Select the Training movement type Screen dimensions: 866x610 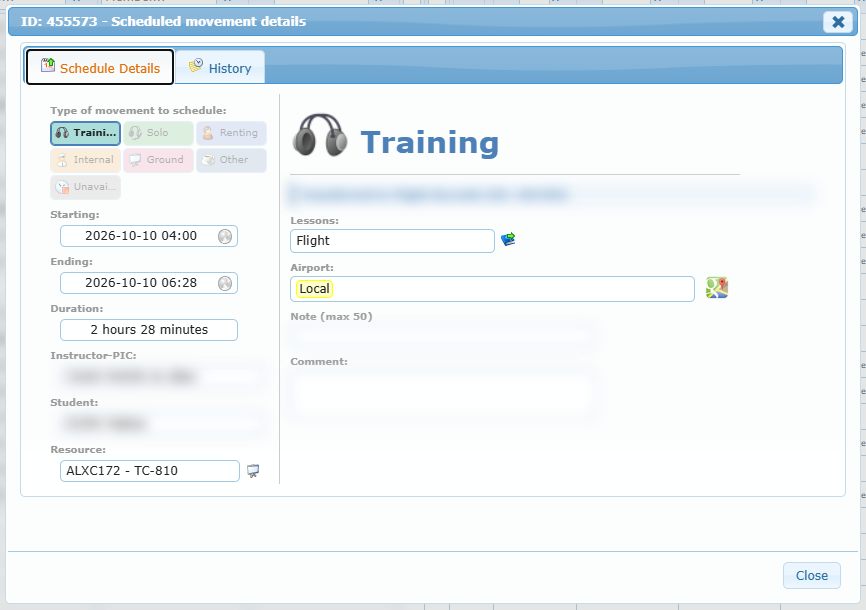tap(86, 133)
